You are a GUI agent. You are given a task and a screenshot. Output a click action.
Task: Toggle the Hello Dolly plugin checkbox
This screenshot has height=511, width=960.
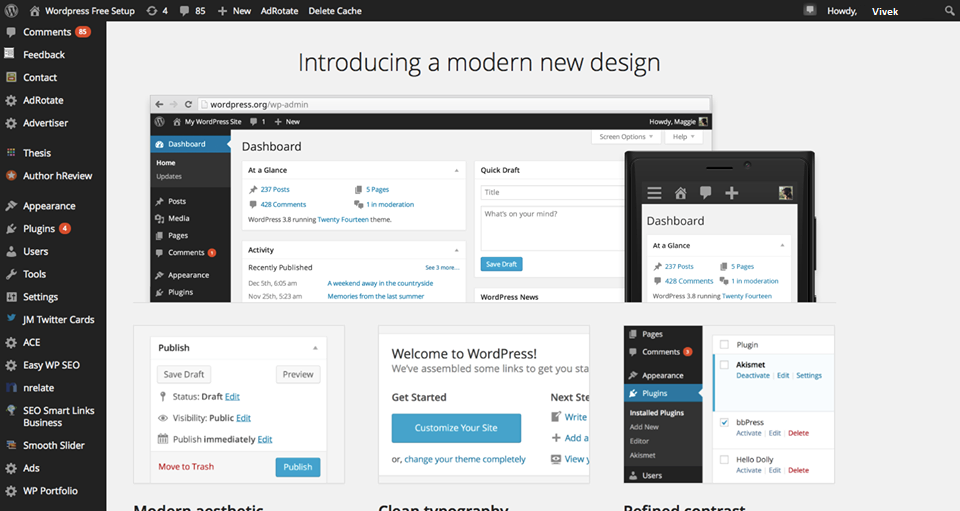724,460
